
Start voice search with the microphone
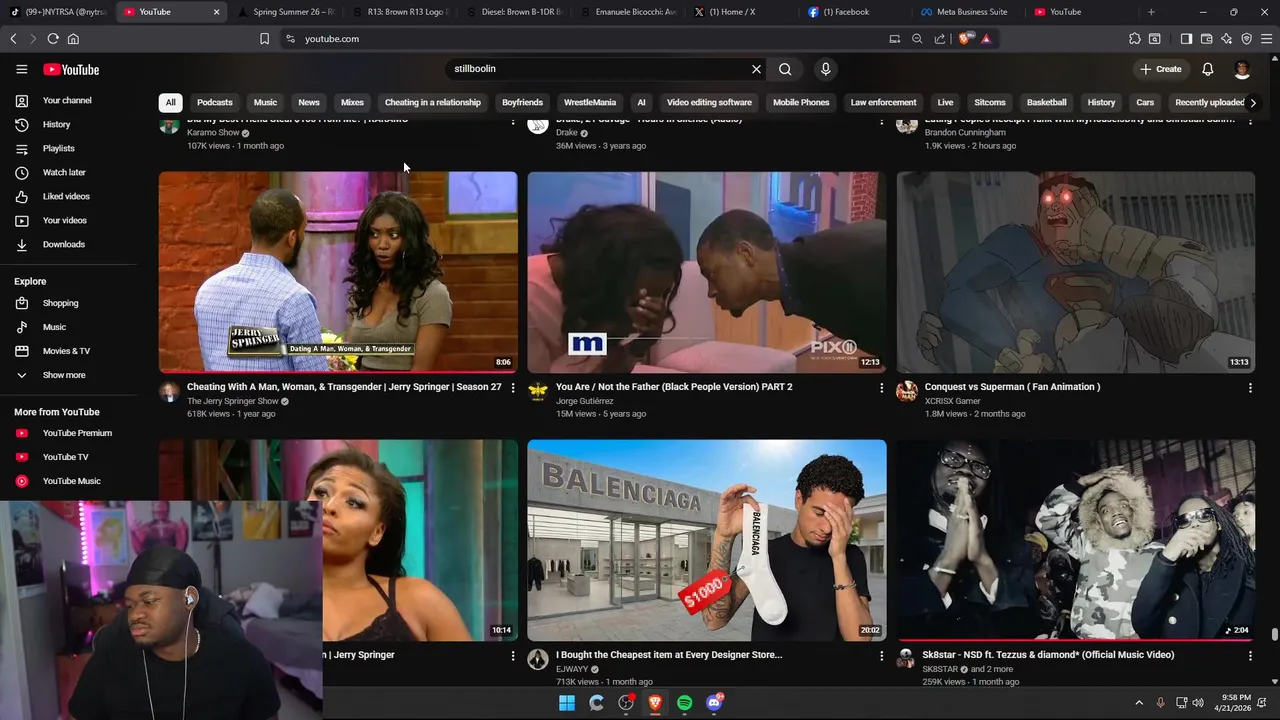coord(825,69)
